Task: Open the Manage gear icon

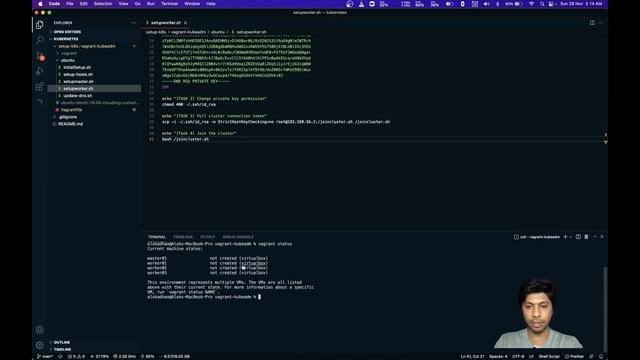Action: [40, 345]
